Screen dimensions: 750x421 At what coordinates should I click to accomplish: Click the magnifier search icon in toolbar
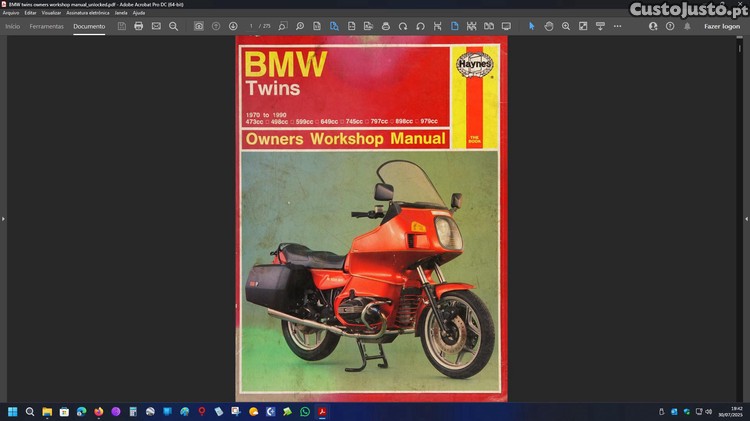173,26
